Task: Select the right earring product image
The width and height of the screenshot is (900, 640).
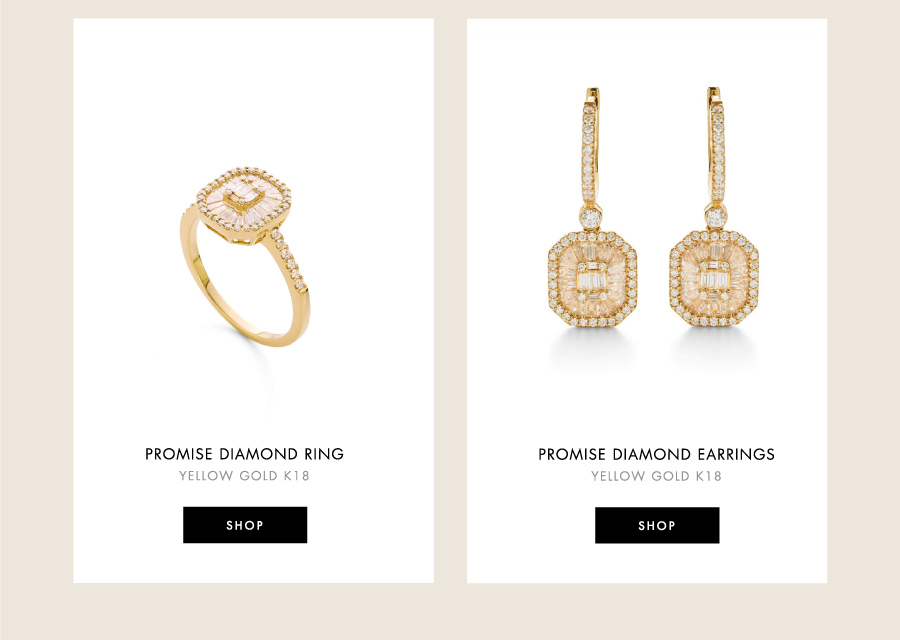Action: (715, 208)
